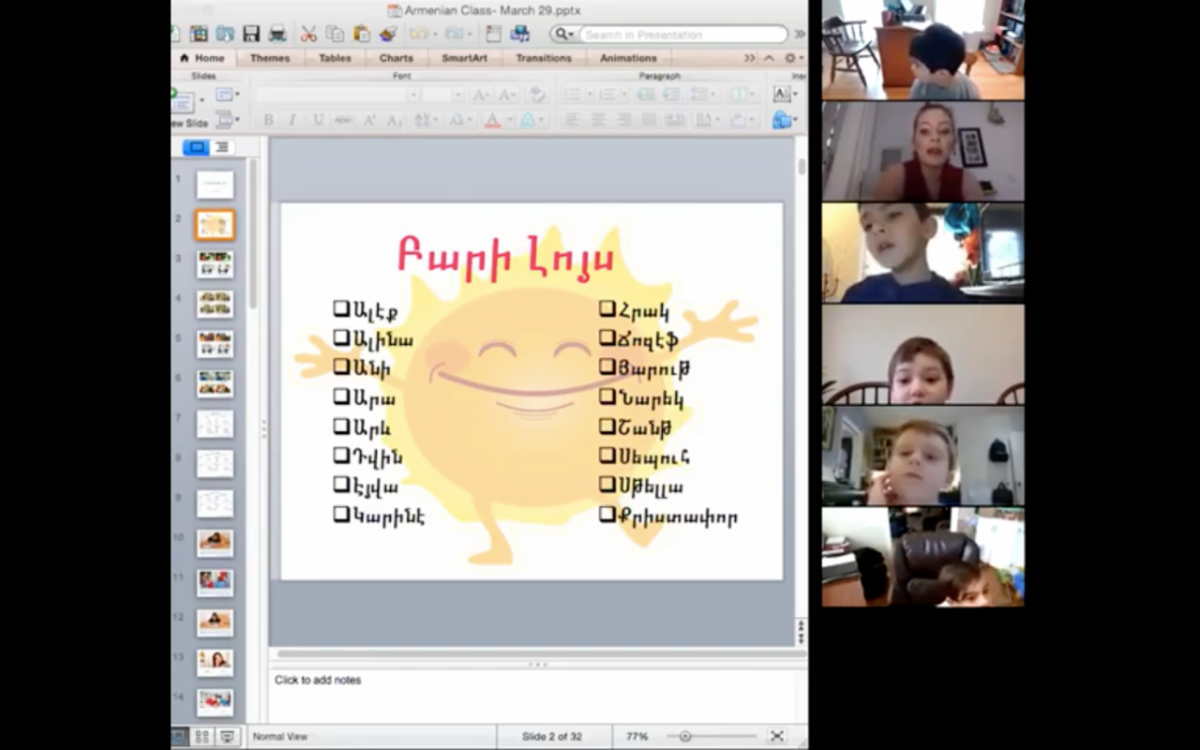Open the columns dropdown
Image resolution: width=1200 pixels, height=750 pixels.
point(743,95)
